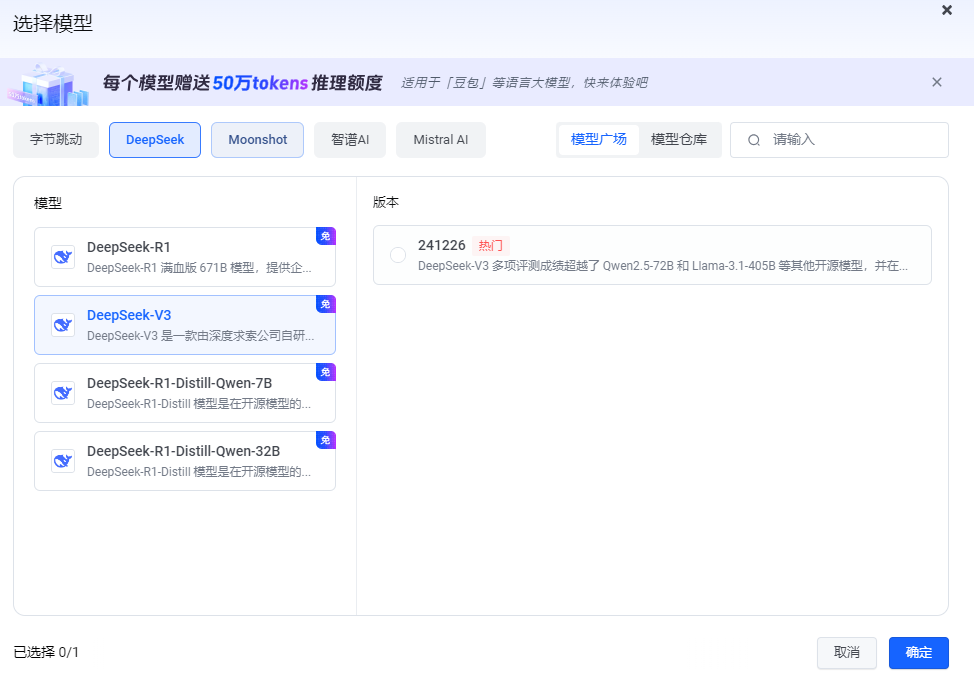Click the DeepSeek-R1 满血版 671B description
This screenshot has height=686, width=974.
tap(199, 268)
